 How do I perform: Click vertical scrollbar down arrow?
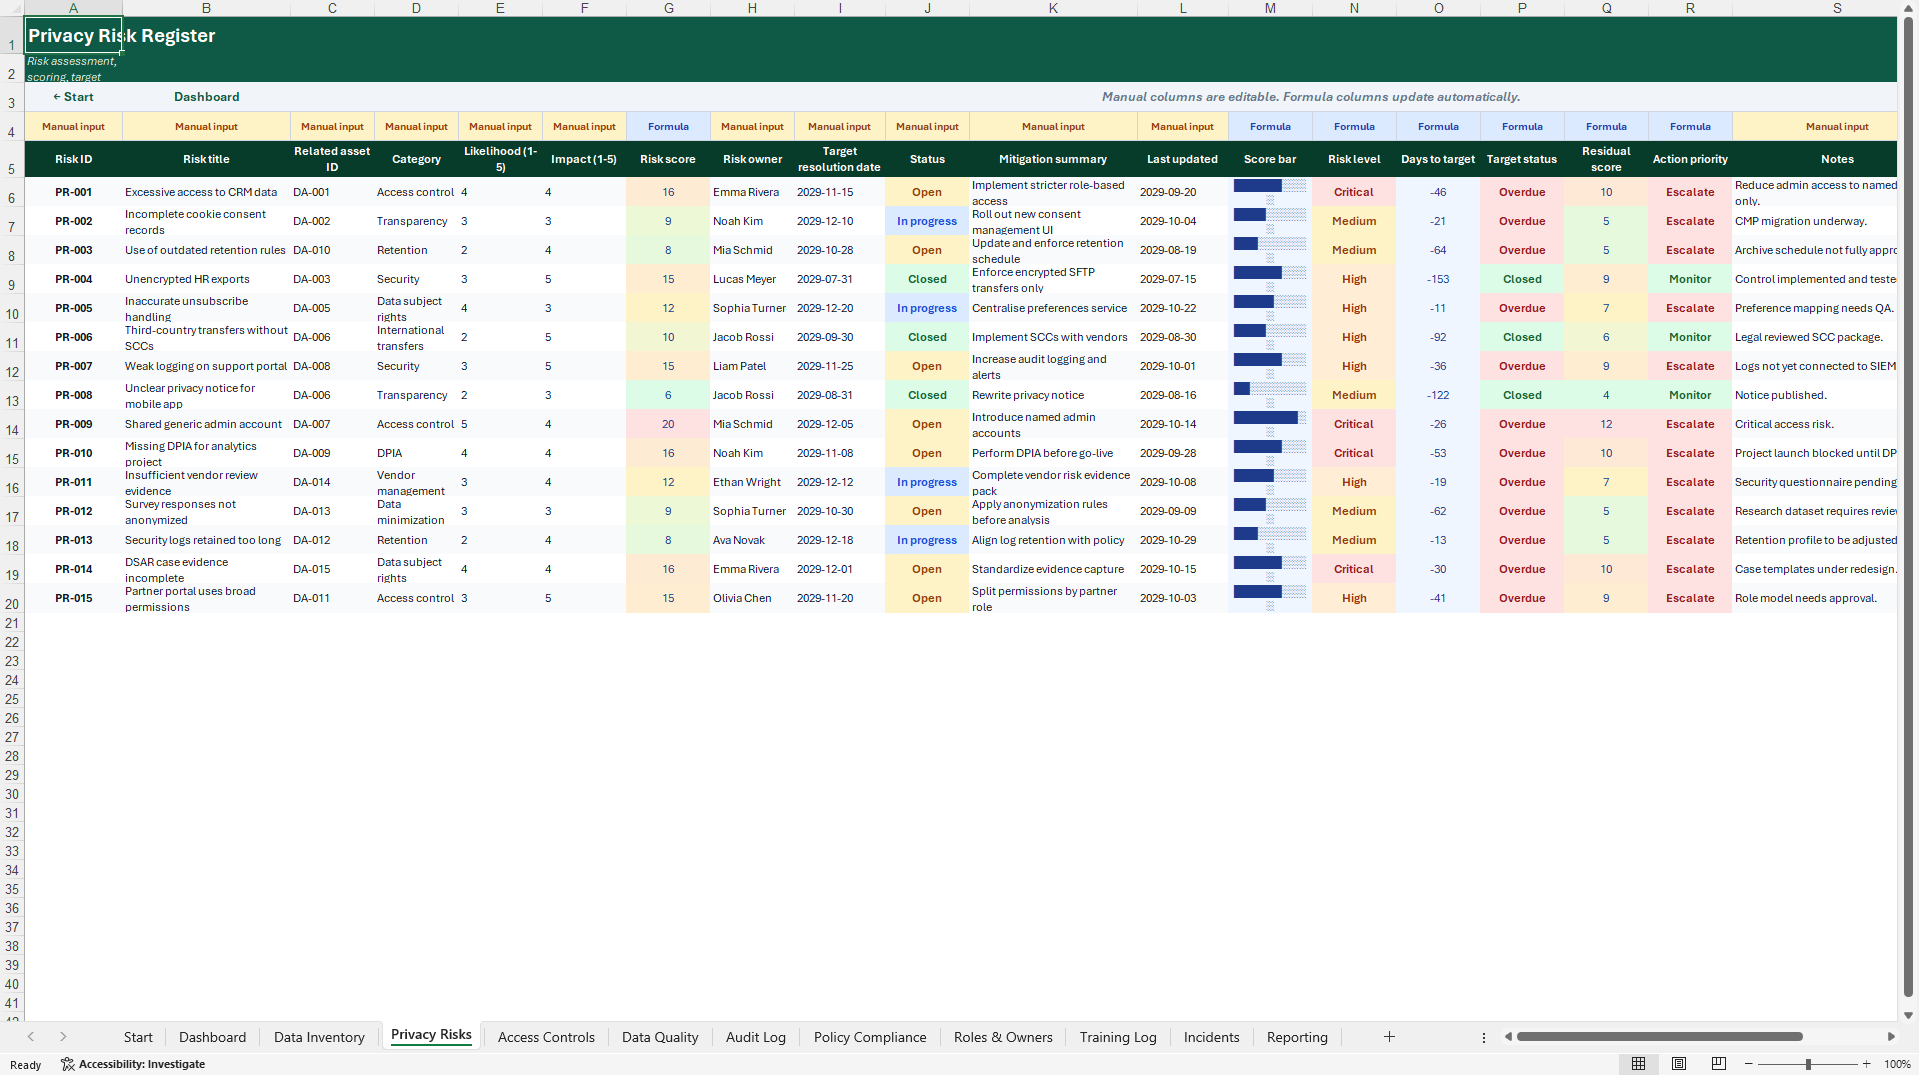[x=1909, y=1015]
